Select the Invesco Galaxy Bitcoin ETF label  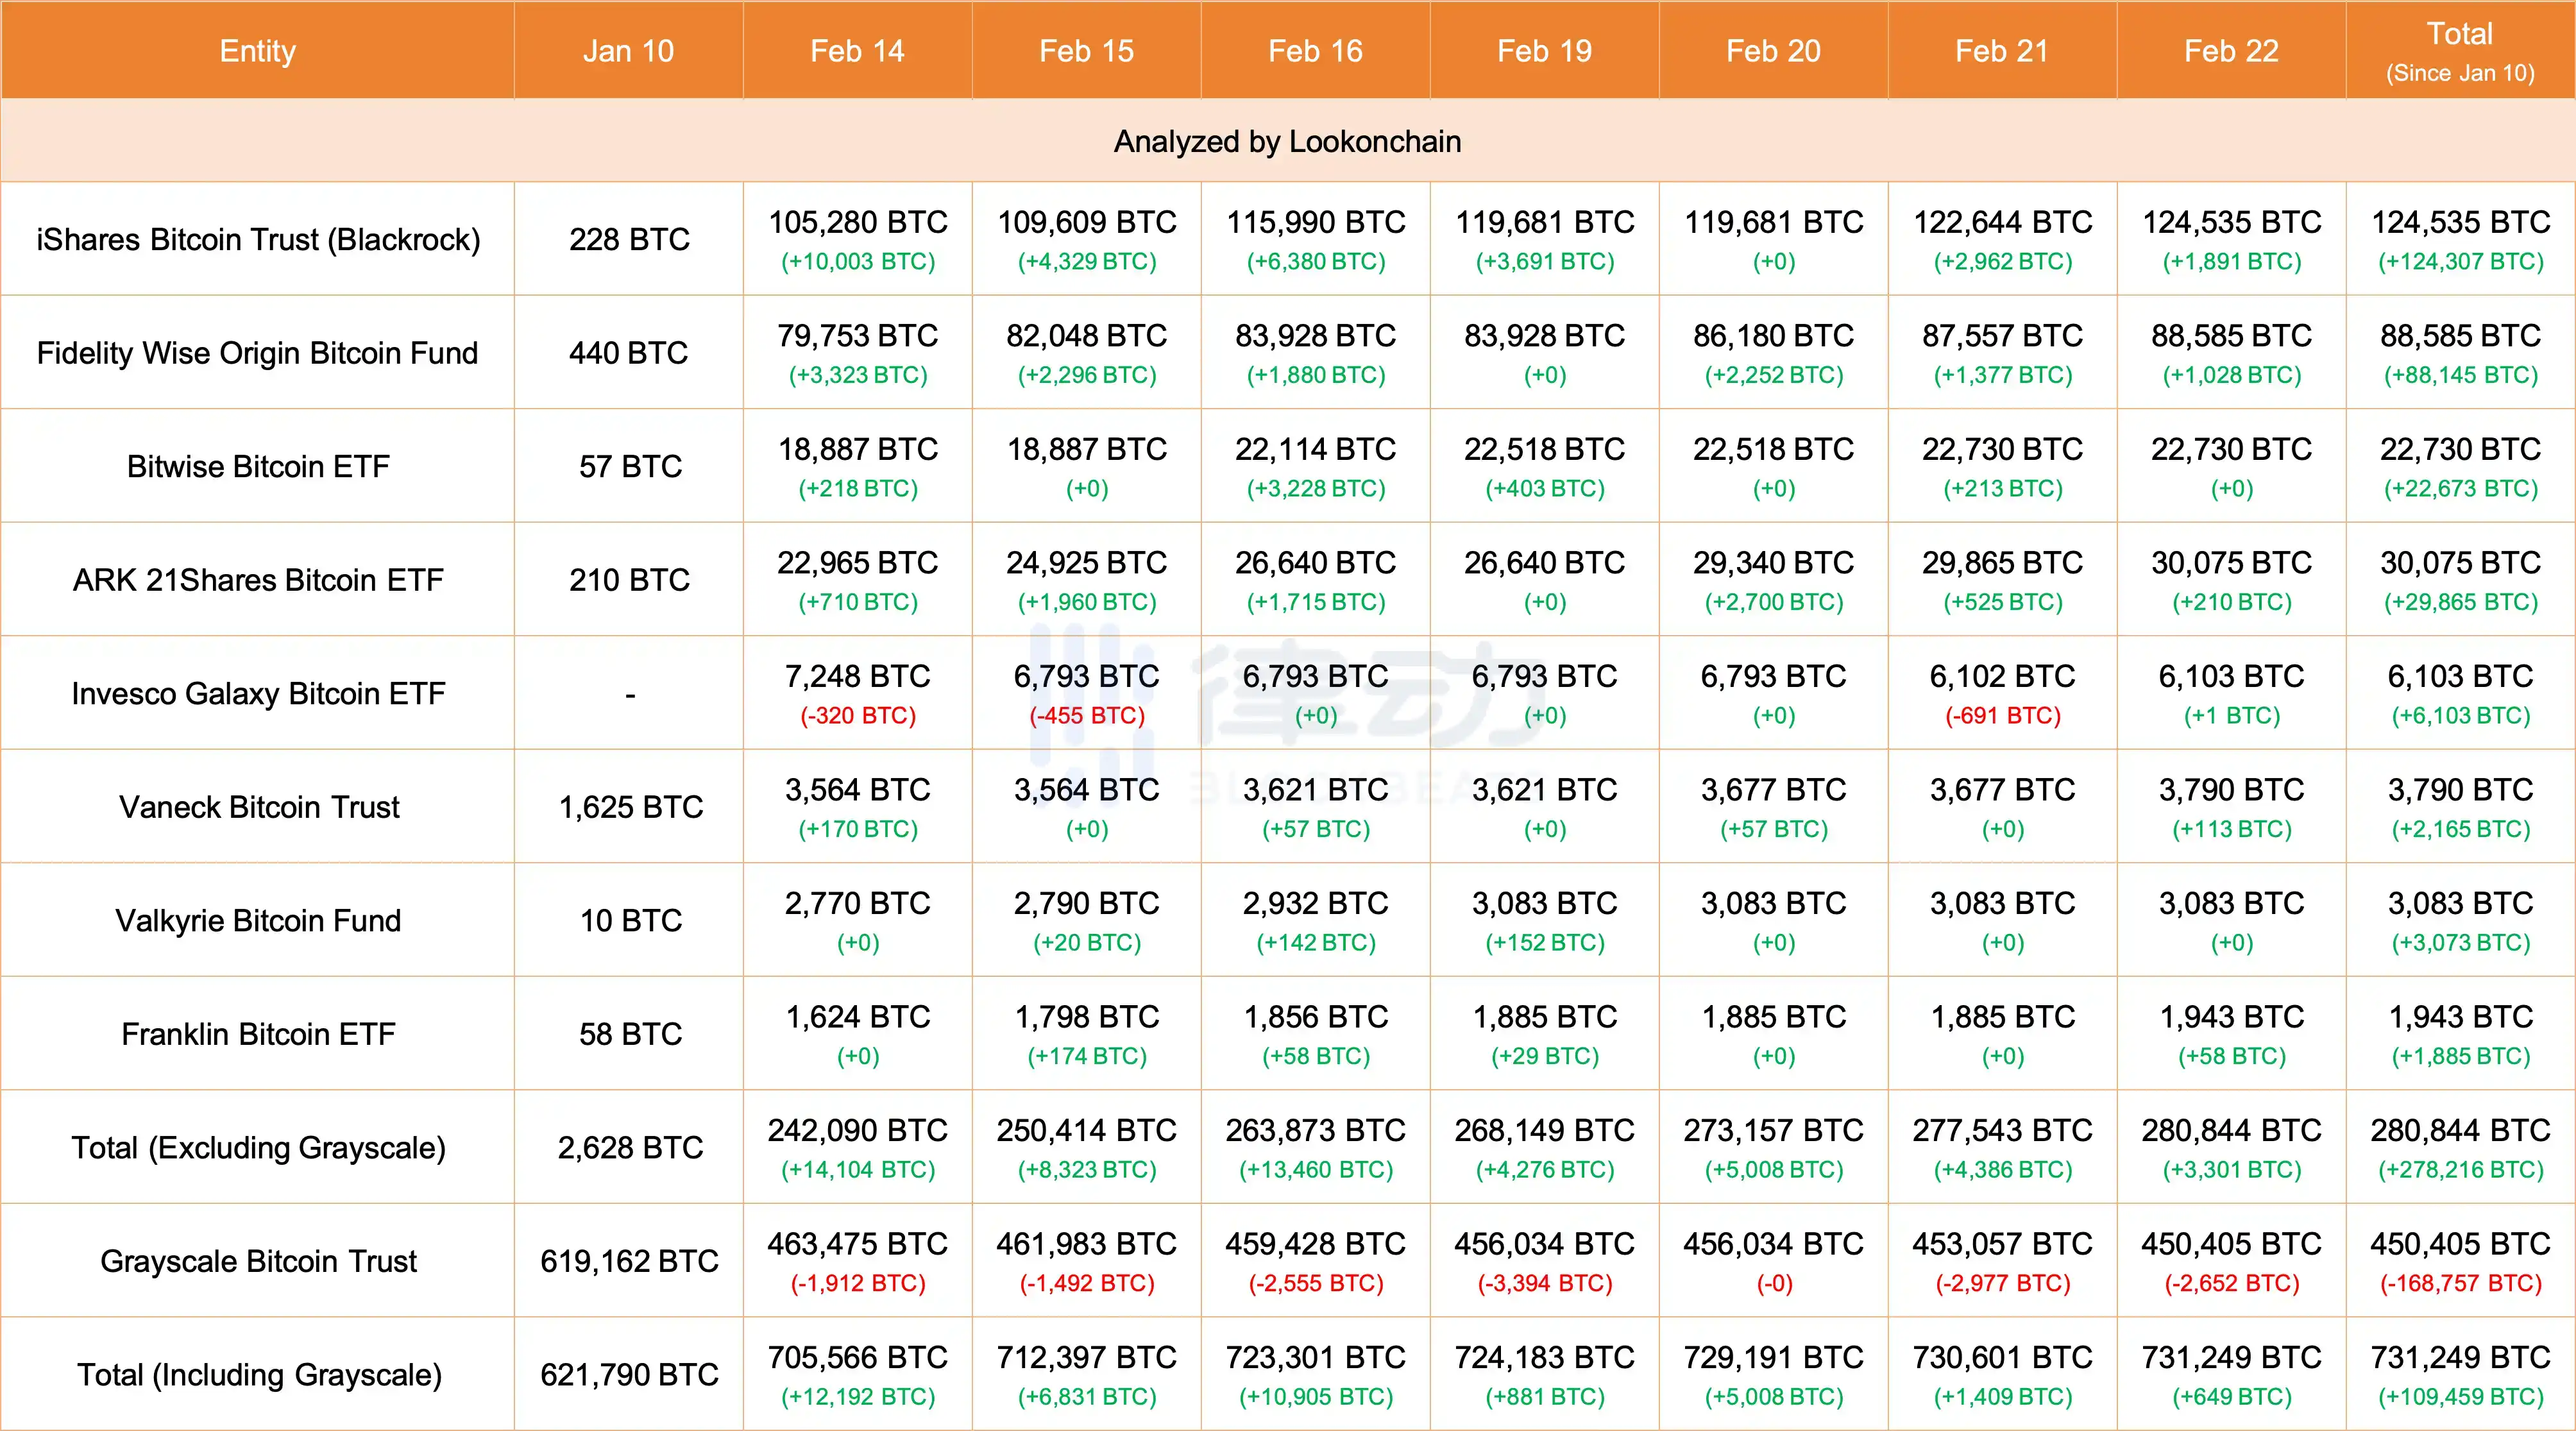(x=258, y=694)
